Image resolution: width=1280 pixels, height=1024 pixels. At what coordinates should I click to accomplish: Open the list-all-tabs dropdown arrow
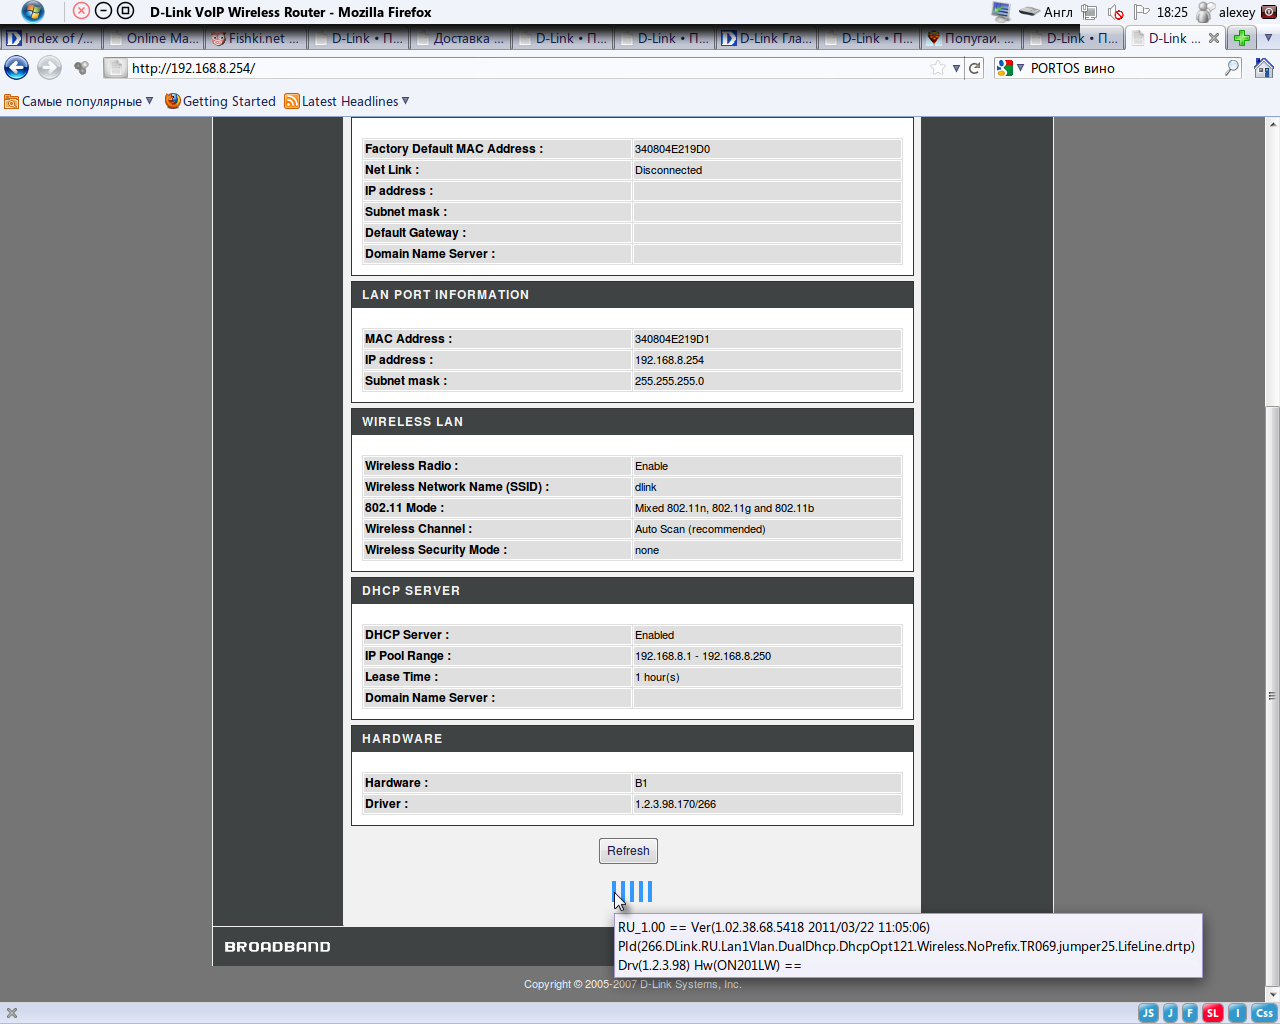pos(1268,38)
